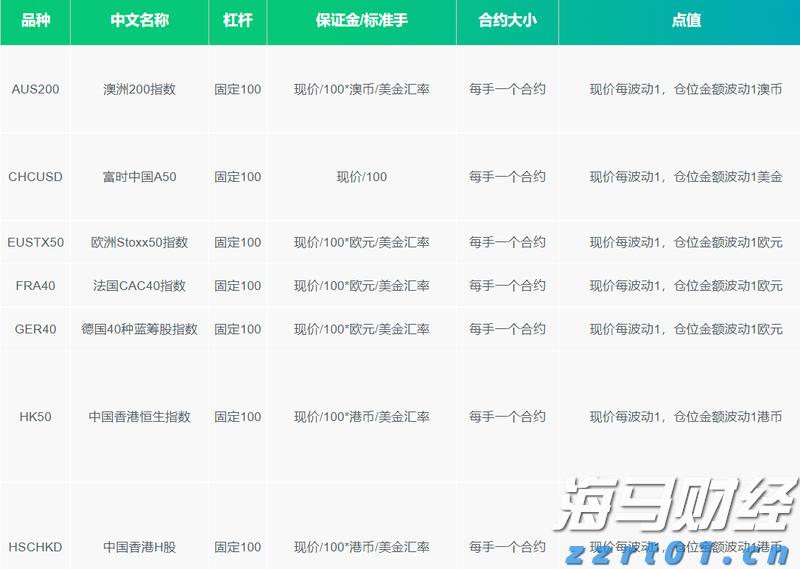Click the 德国40种蓝筹股指数 name cell
The image size is (800, 569).
(x=139, y=329)
